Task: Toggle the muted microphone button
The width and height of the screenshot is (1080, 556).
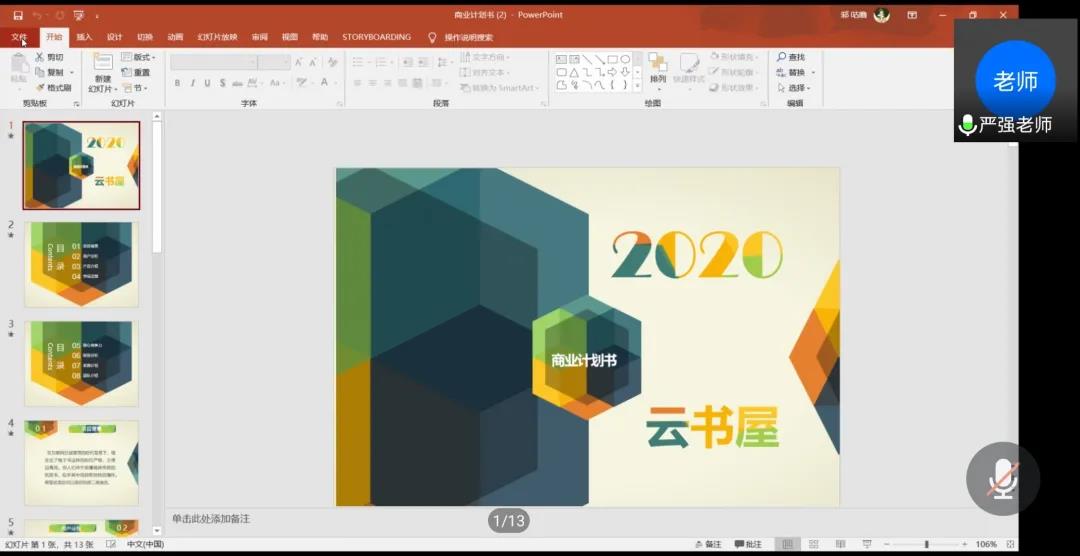Action: pyautogui.click(x=1002, y=480)
